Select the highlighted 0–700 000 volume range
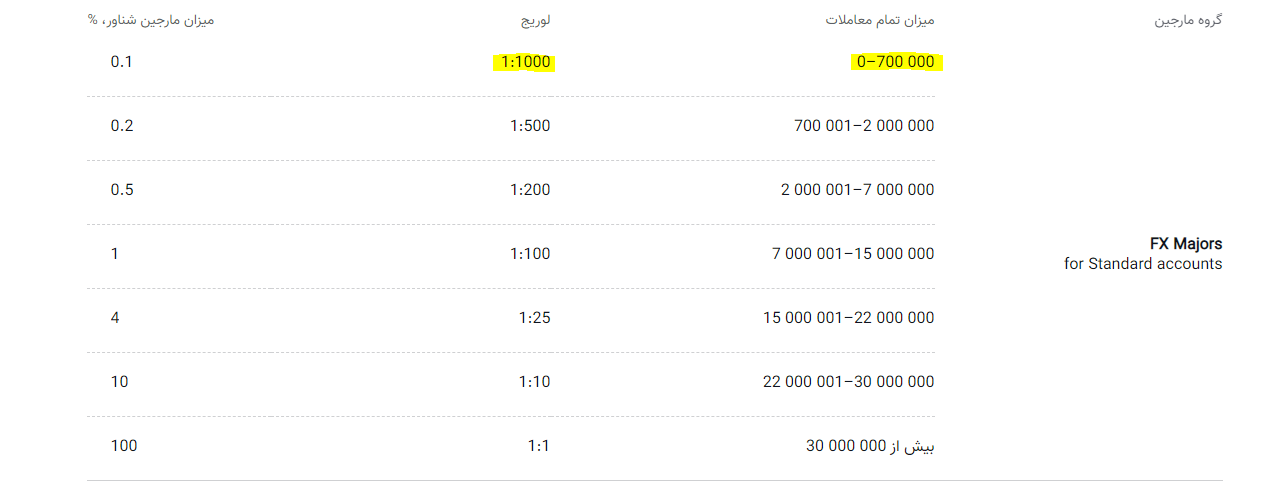 pos(898,62)
